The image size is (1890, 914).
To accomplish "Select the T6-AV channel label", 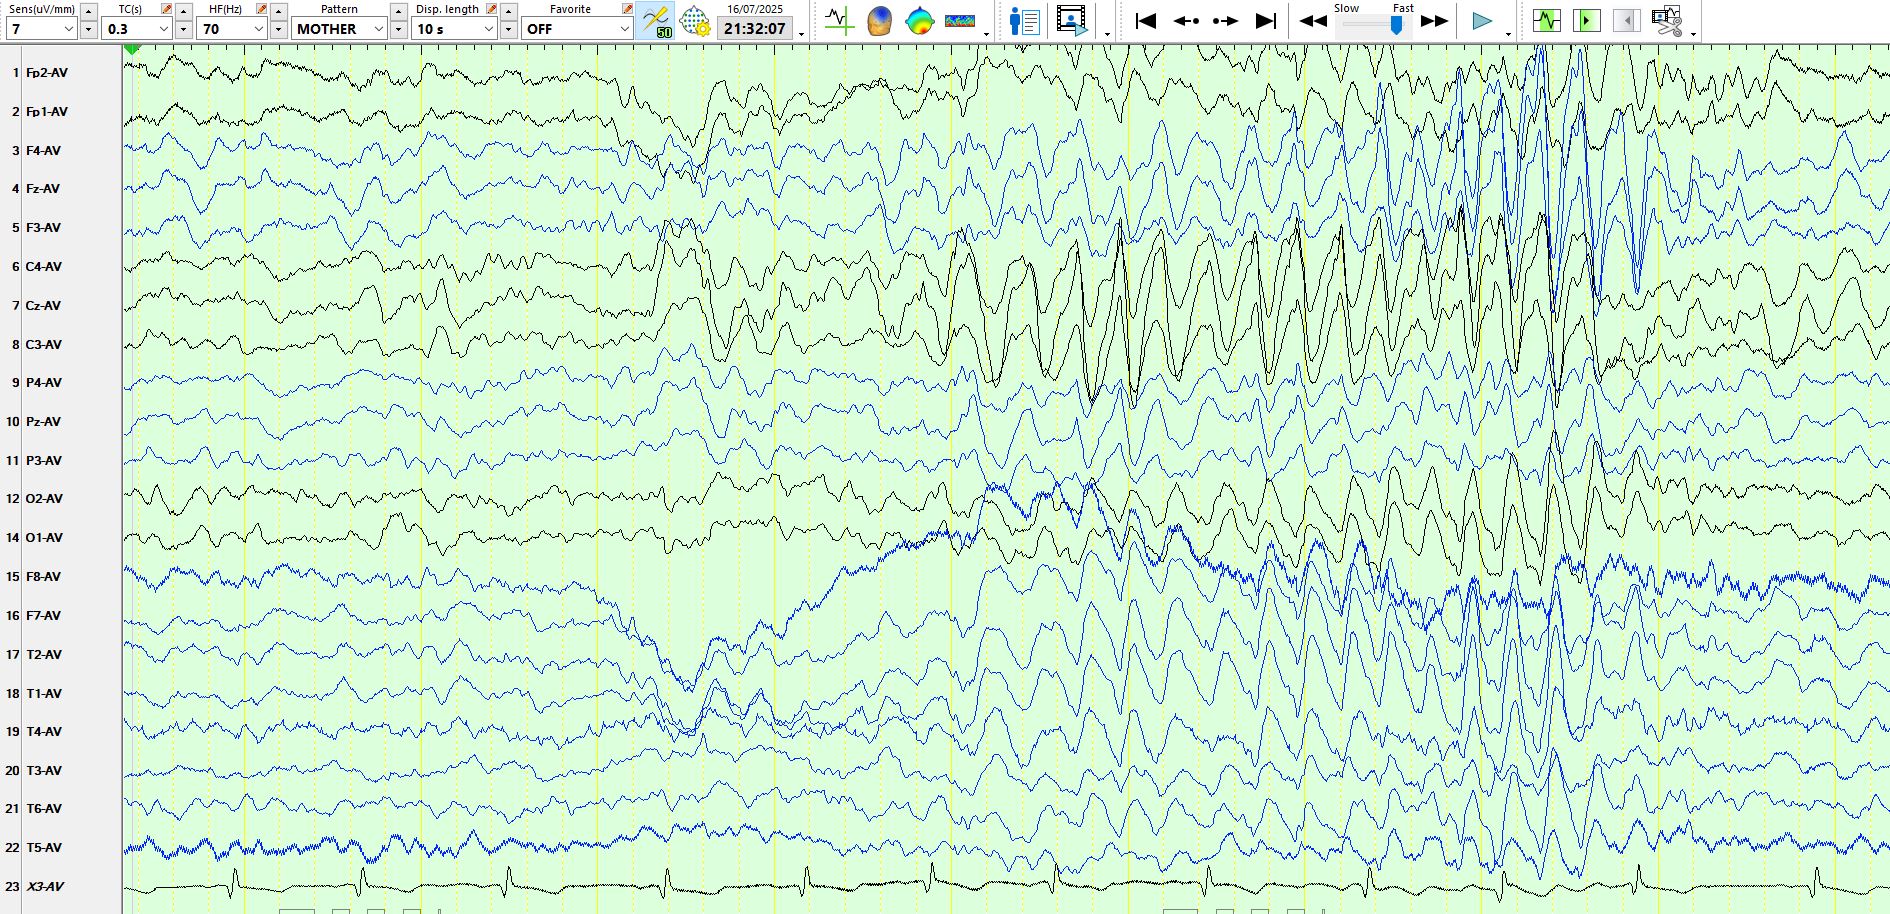I will 44,809.
